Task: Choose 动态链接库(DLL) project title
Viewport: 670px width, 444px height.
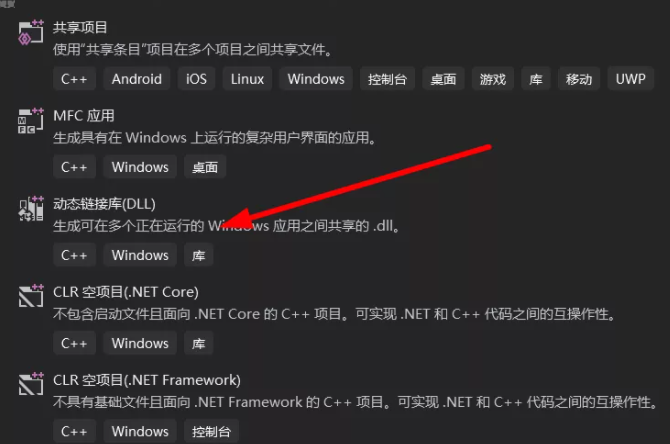Action: point(104,204)
